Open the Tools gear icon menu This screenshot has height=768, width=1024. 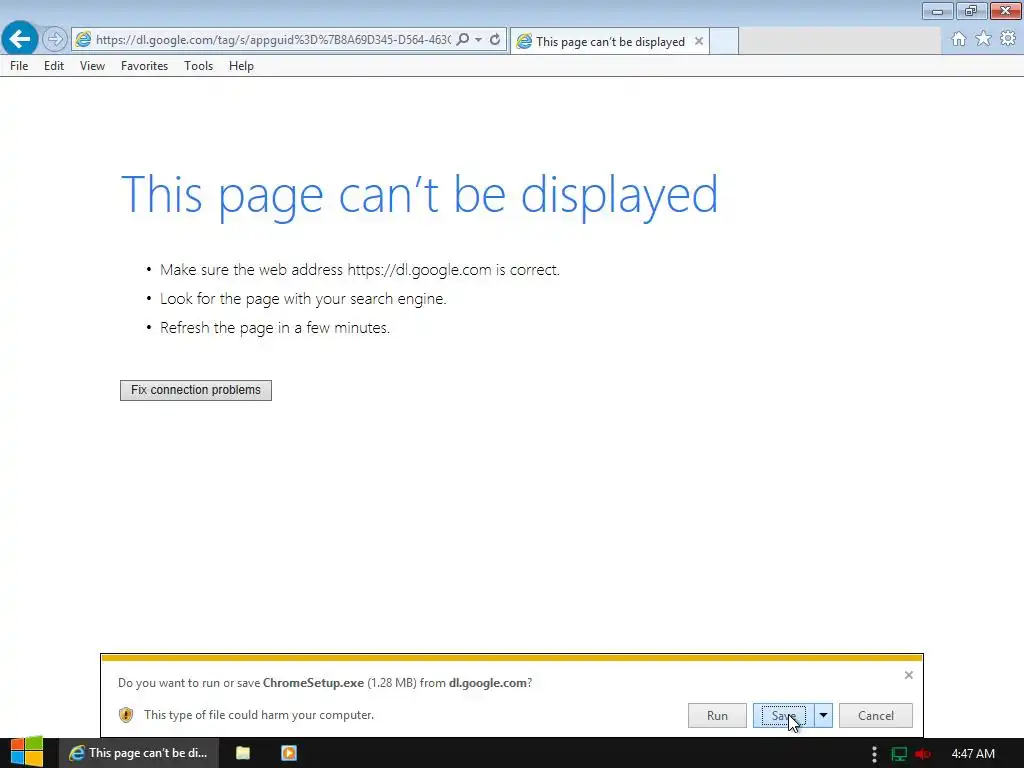[1008, 39]
